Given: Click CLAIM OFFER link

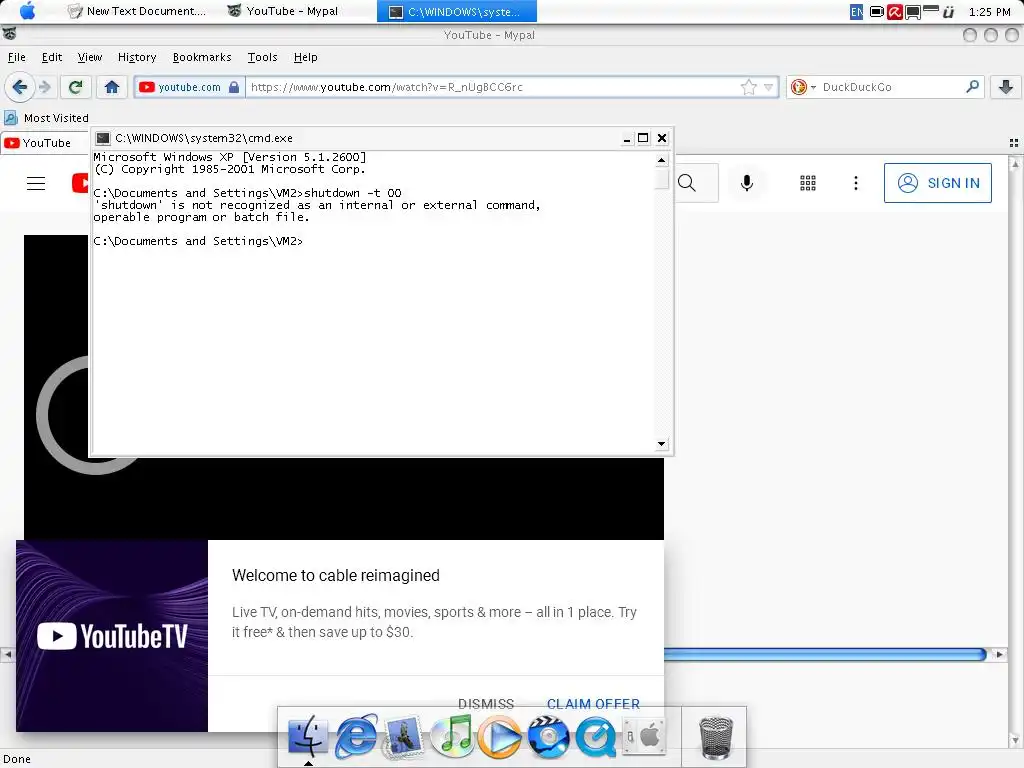Looking at the screenshot, I should point(593,703).
